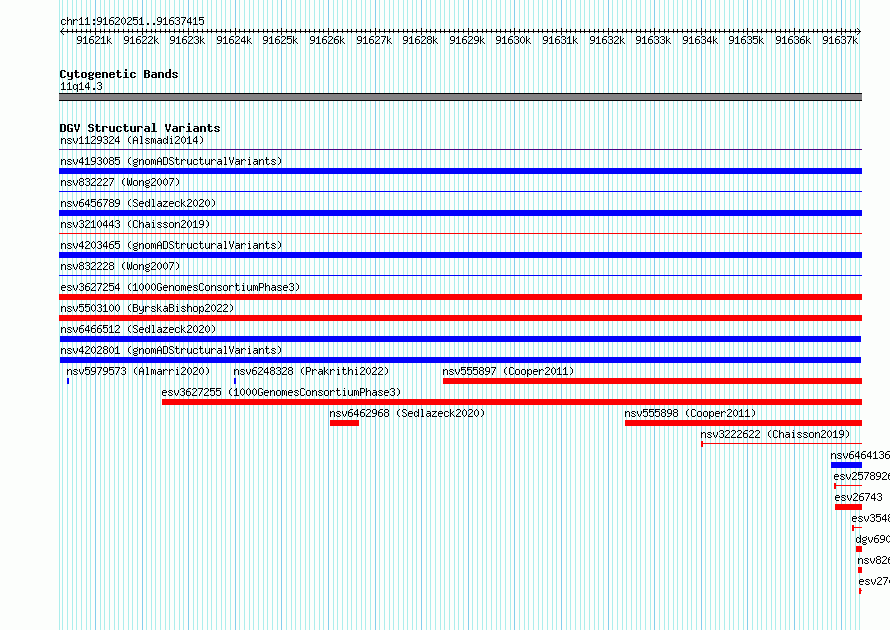Select the nsv6466512 blue variant bar
Viewport: 890px width, 630px height.
(x=460, y=339)
